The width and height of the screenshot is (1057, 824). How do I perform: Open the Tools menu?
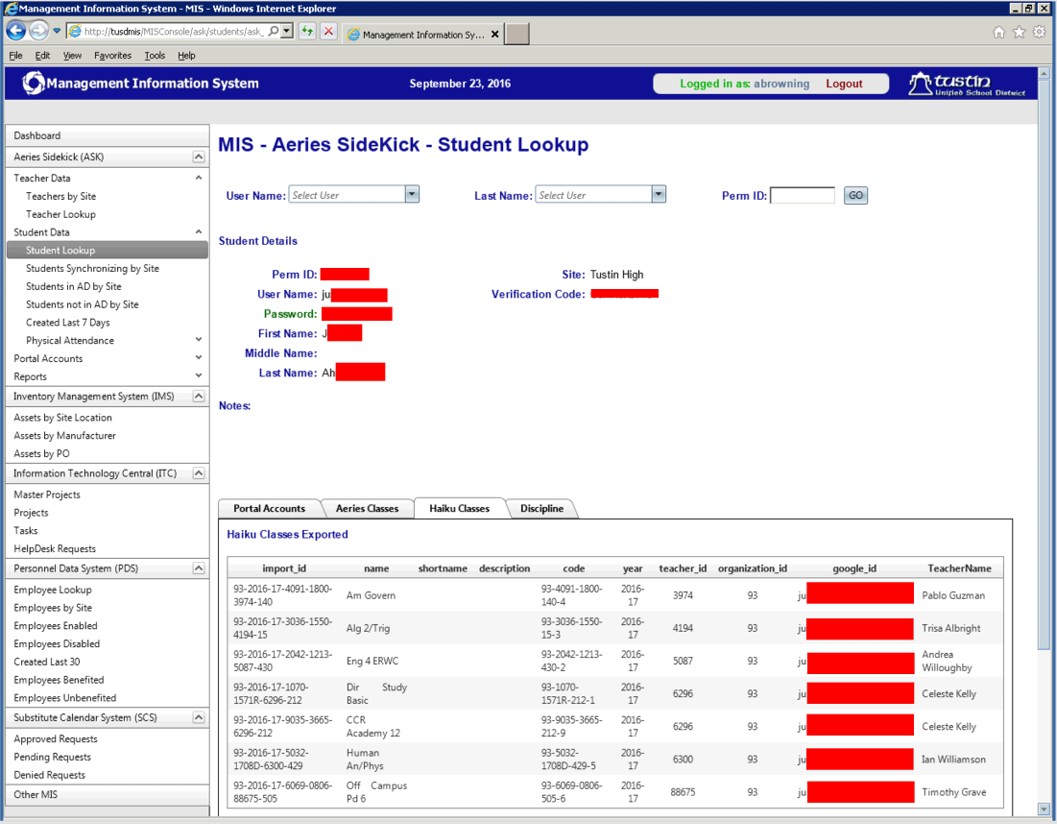point(154,55)
